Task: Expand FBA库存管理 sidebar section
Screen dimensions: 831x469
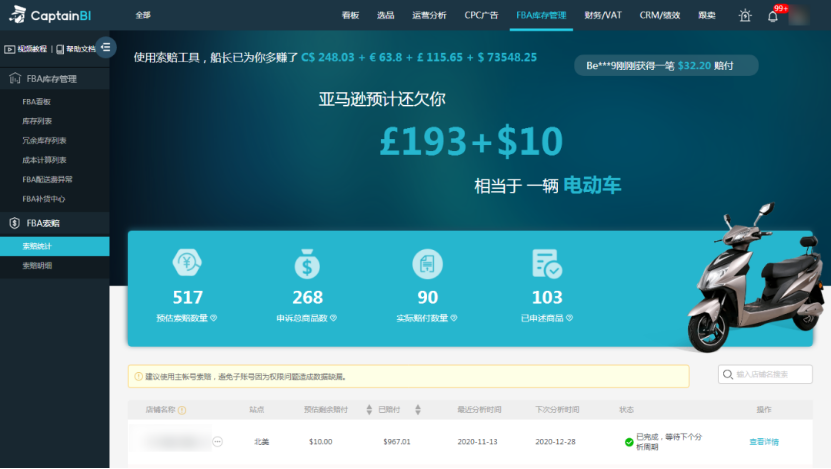Action: 55,79
